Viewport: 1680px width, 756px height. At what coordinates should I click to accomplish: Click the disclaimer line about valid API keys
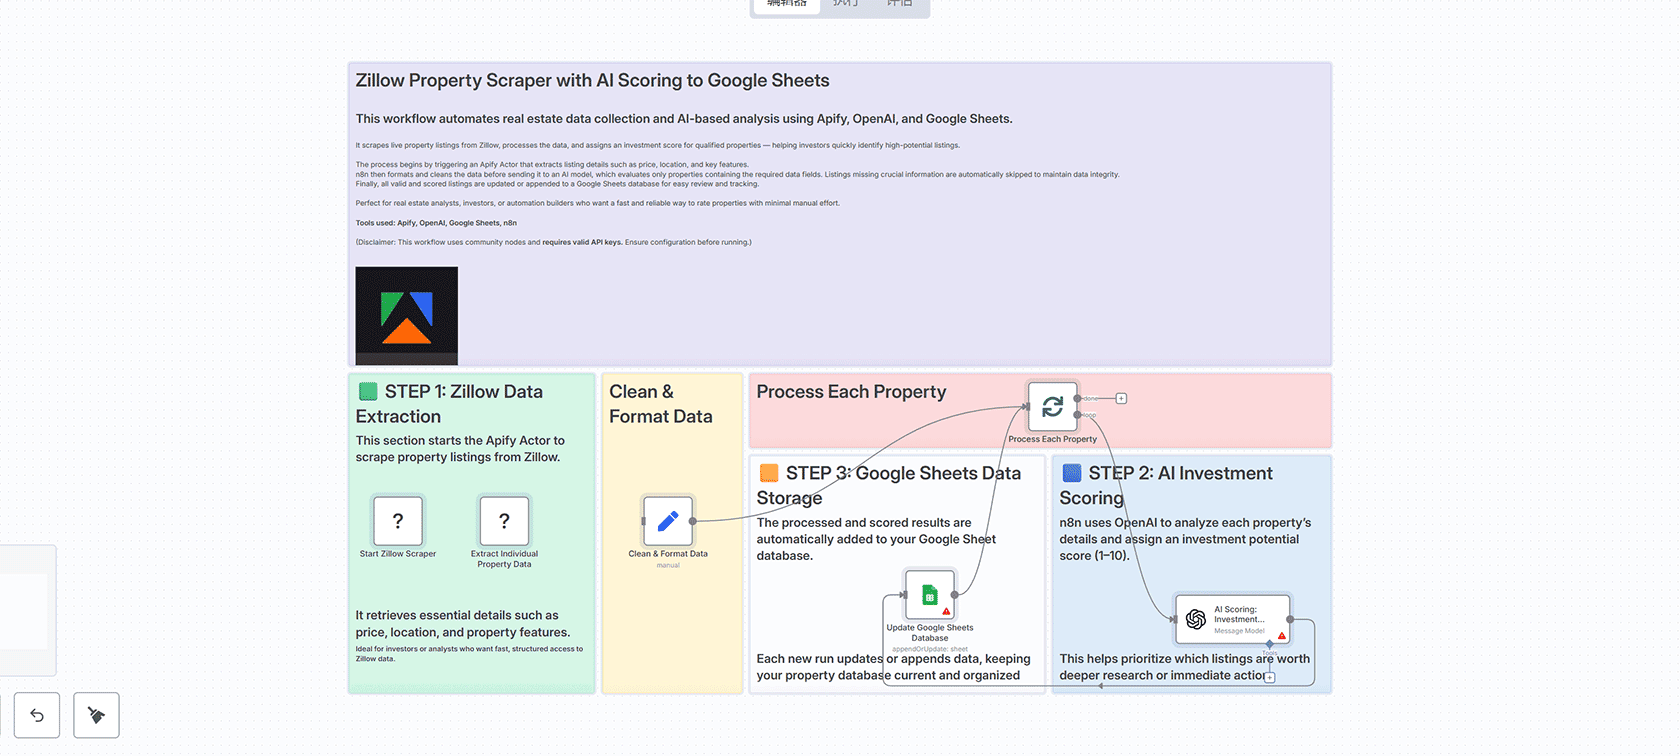[x=553, y=242]
